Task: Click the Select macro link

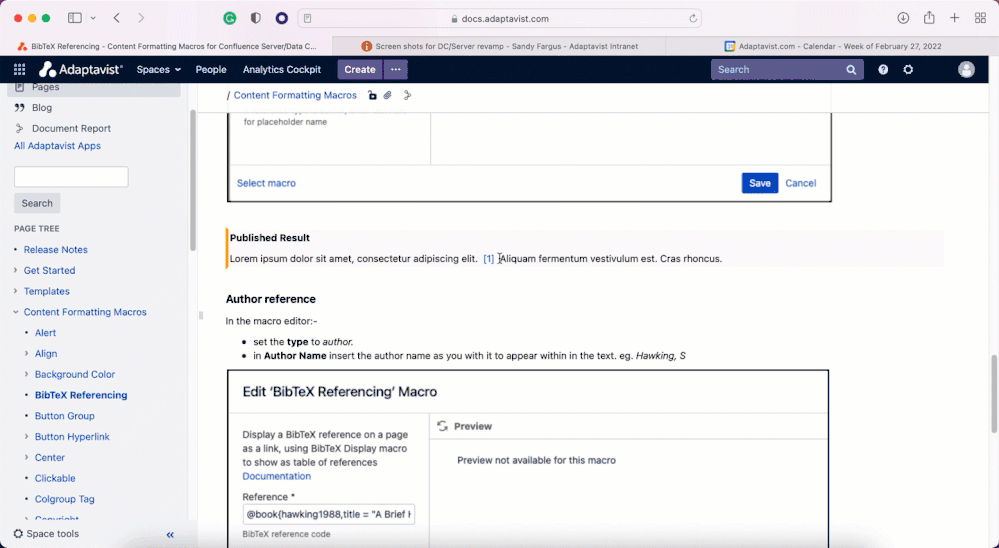Action: (x=266, y=183)
